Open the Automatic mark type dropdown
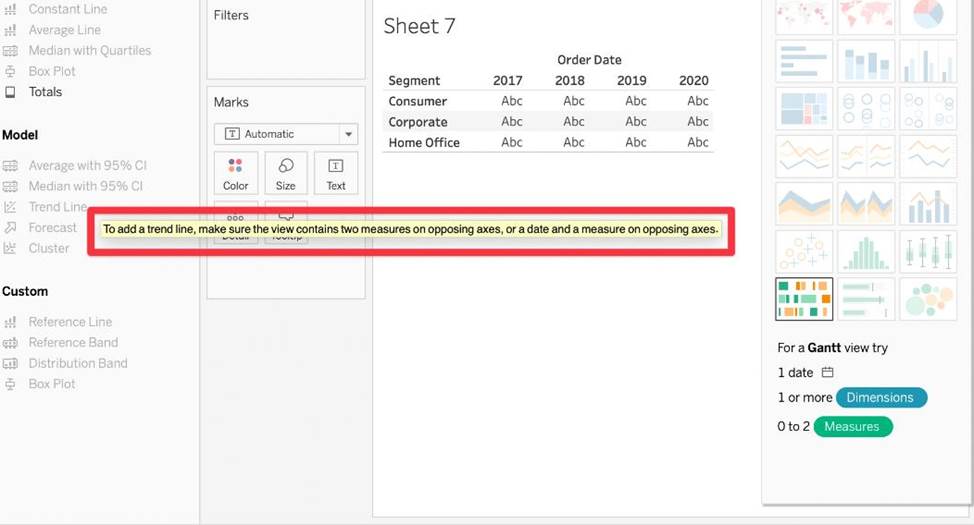Image resolution: width=974 pixels, height=525 pixels. pos(286,134)
